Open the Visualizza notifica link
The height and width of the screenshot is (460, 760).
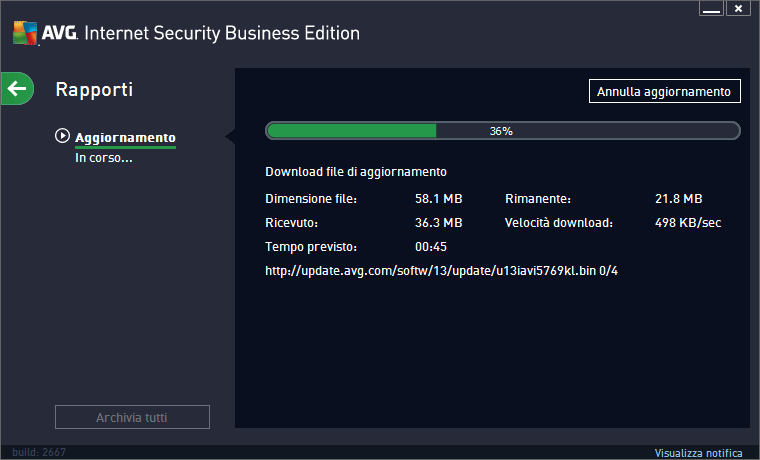point(698,453)
